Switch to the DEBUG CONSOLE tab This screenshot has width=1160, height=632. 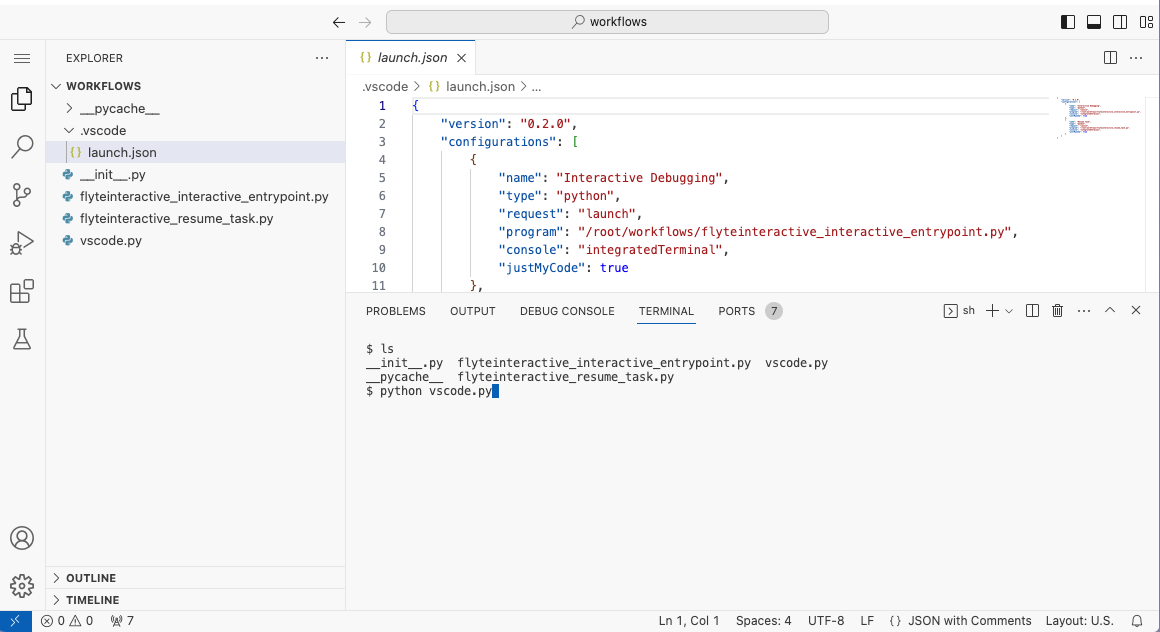[567, 311]
